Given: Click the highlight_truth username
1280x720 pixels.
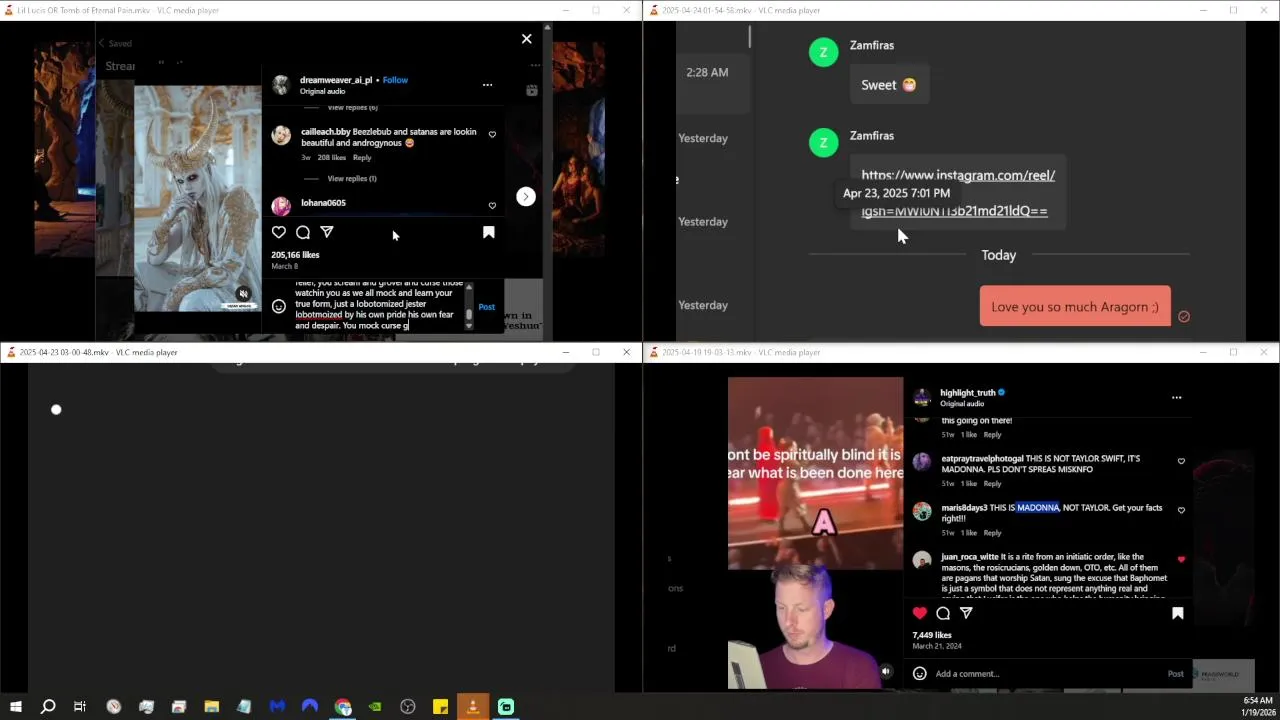Looking at the screenshot, I should (967, 393).
